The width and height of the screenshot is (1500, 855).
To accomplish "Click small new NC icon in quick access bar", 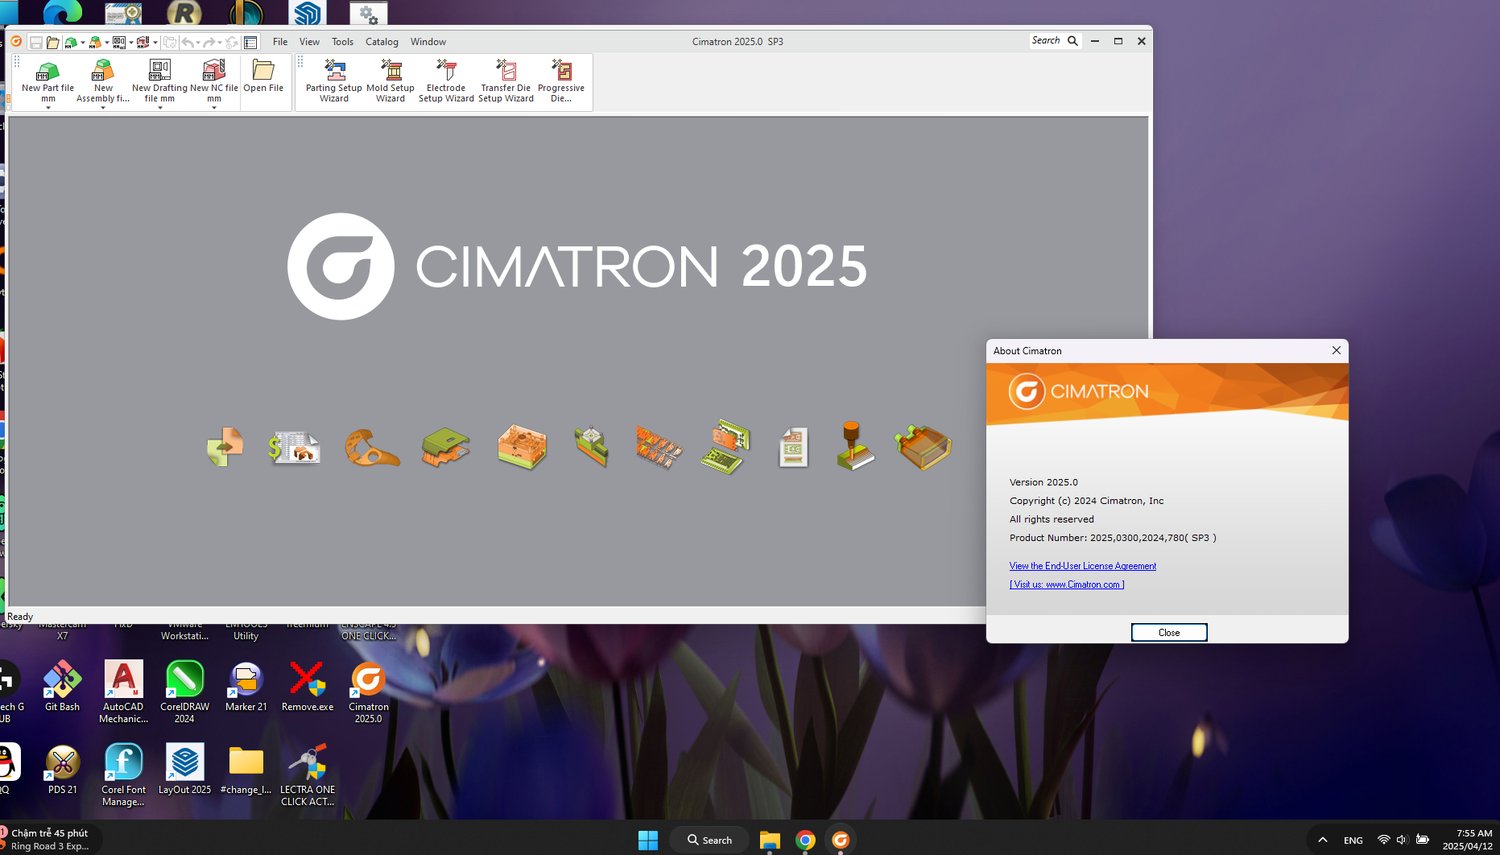I will [143, 42].
